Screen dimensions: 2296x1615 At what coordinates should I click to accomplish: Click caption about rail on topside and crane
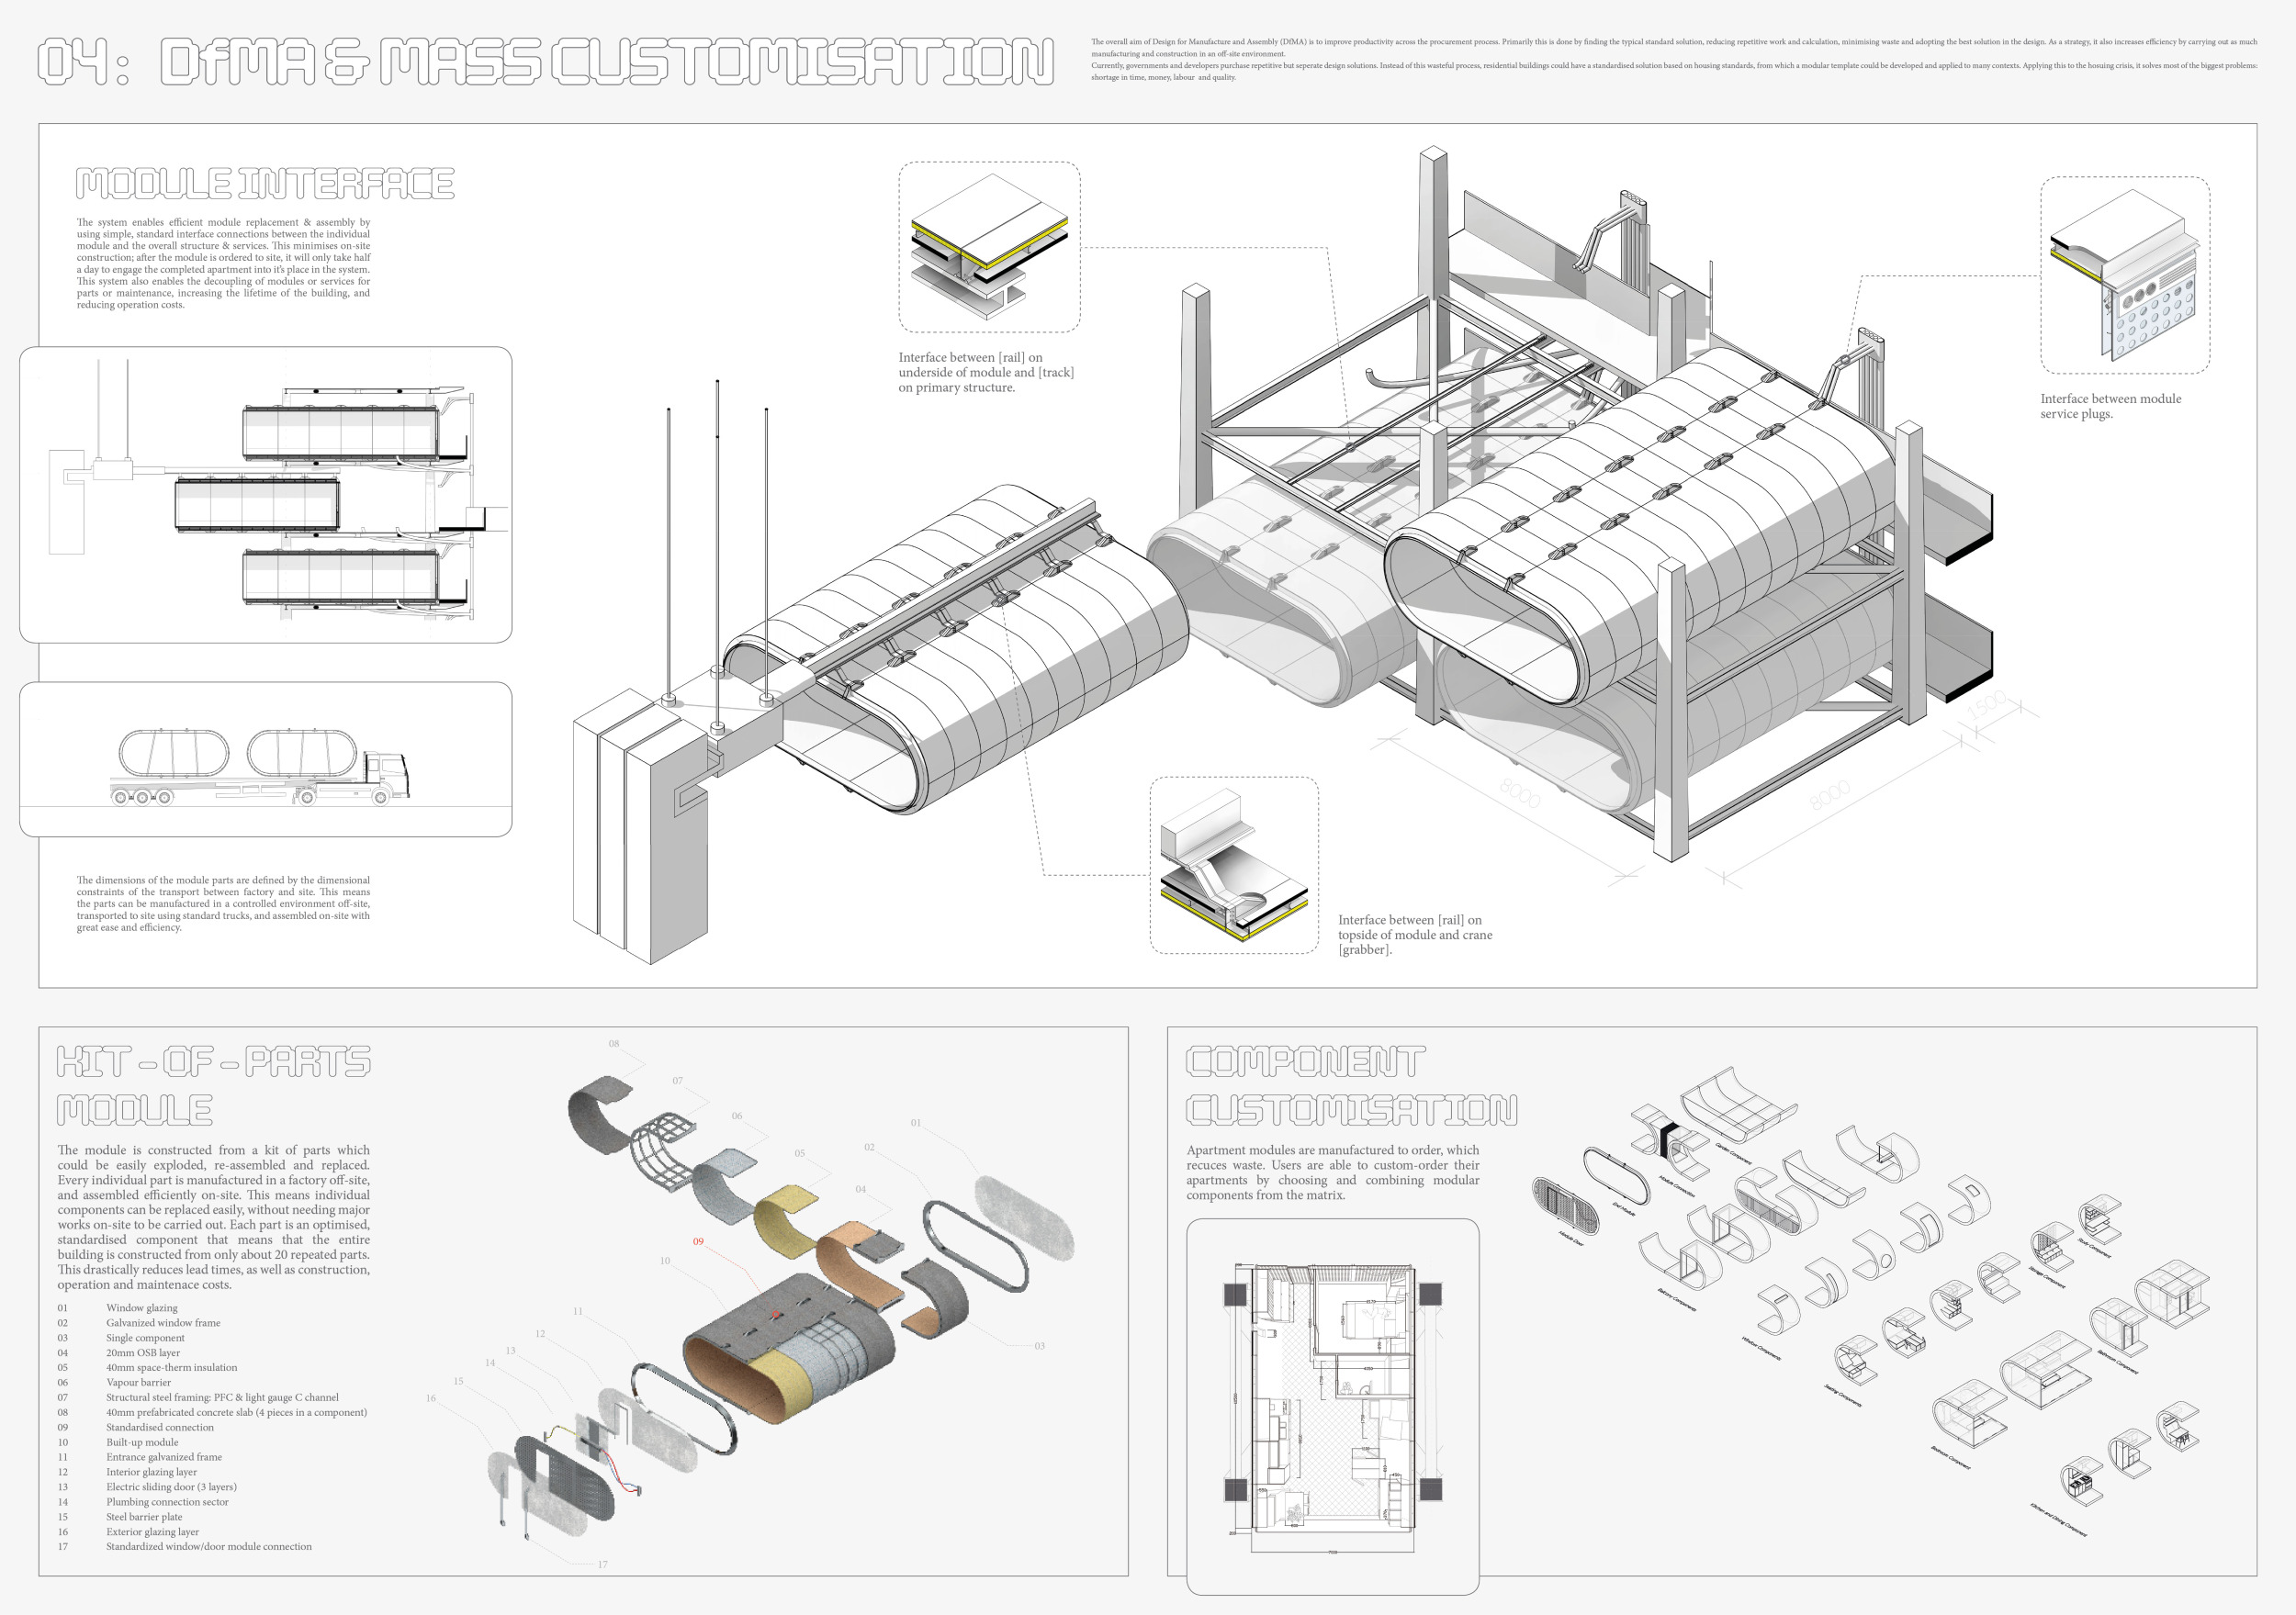tap(1414, 934)
